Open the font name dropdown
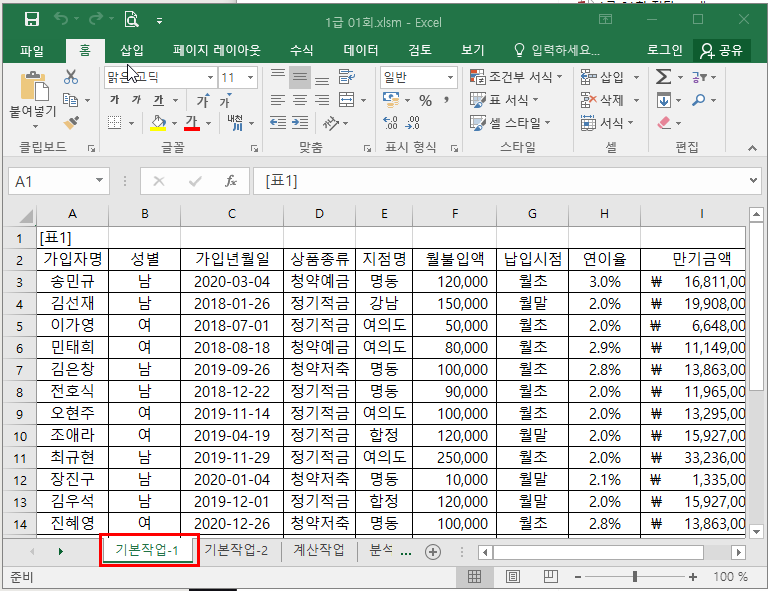This screenshot has width=768, height=591. 210,77
